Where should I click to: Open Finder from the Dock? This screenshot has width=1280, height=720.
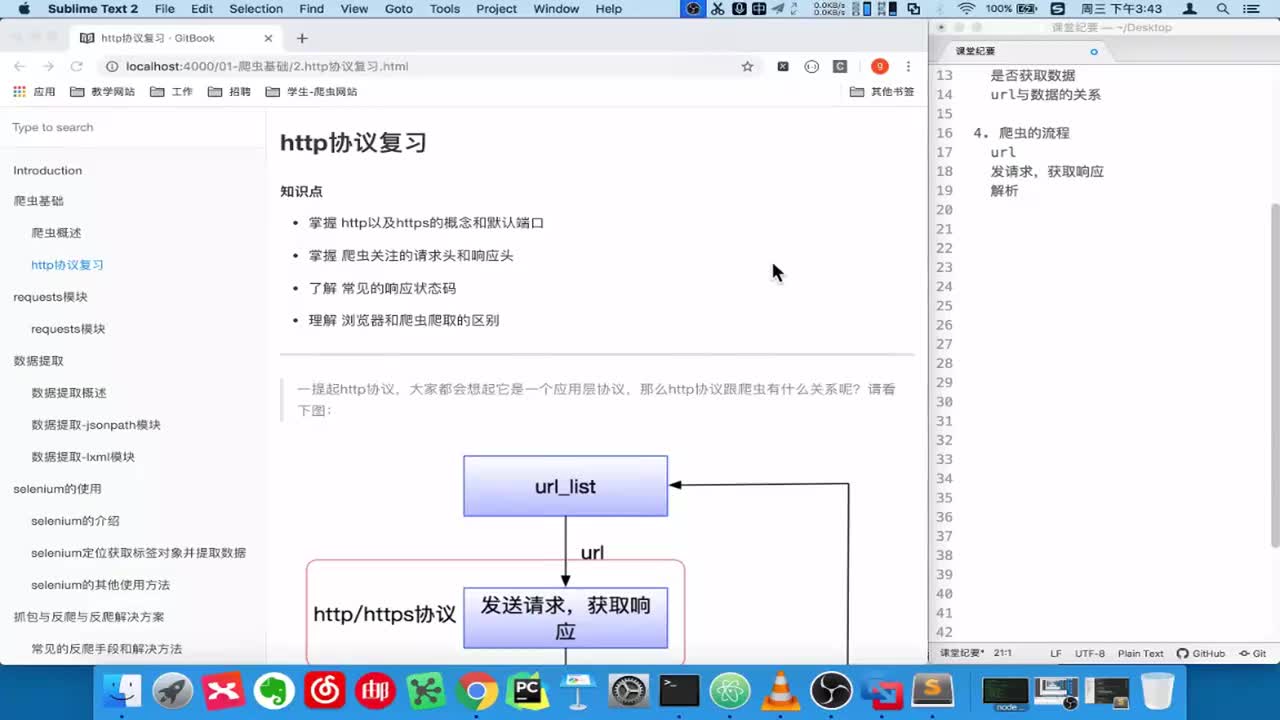click(123, 690)
